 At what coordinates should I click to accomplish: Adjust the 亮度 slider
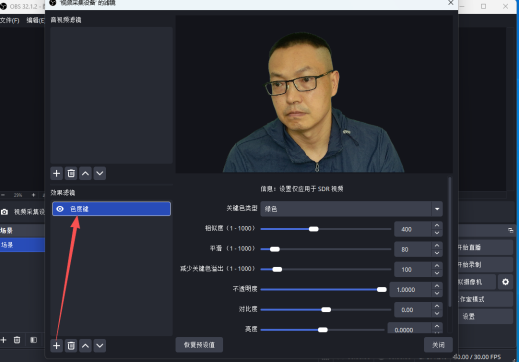pos(322,330)
